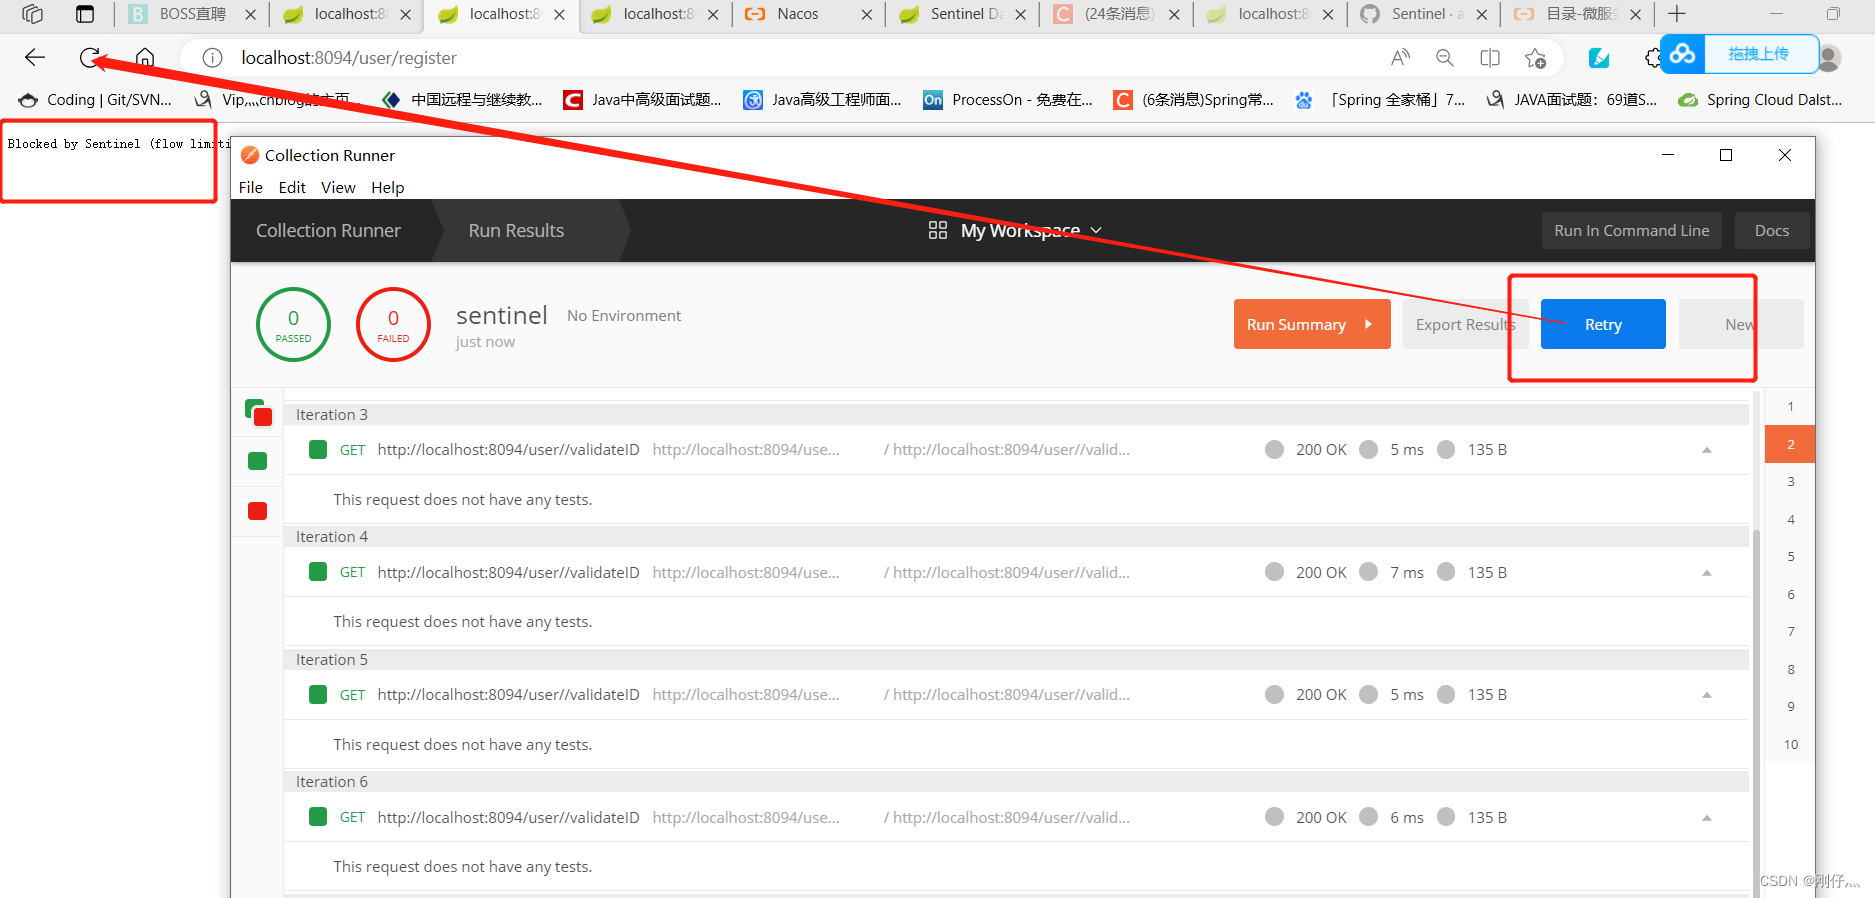Click the 拖拽上传 upload button
This screenshot has height=898, width=1875.
tap(1759, 54)
